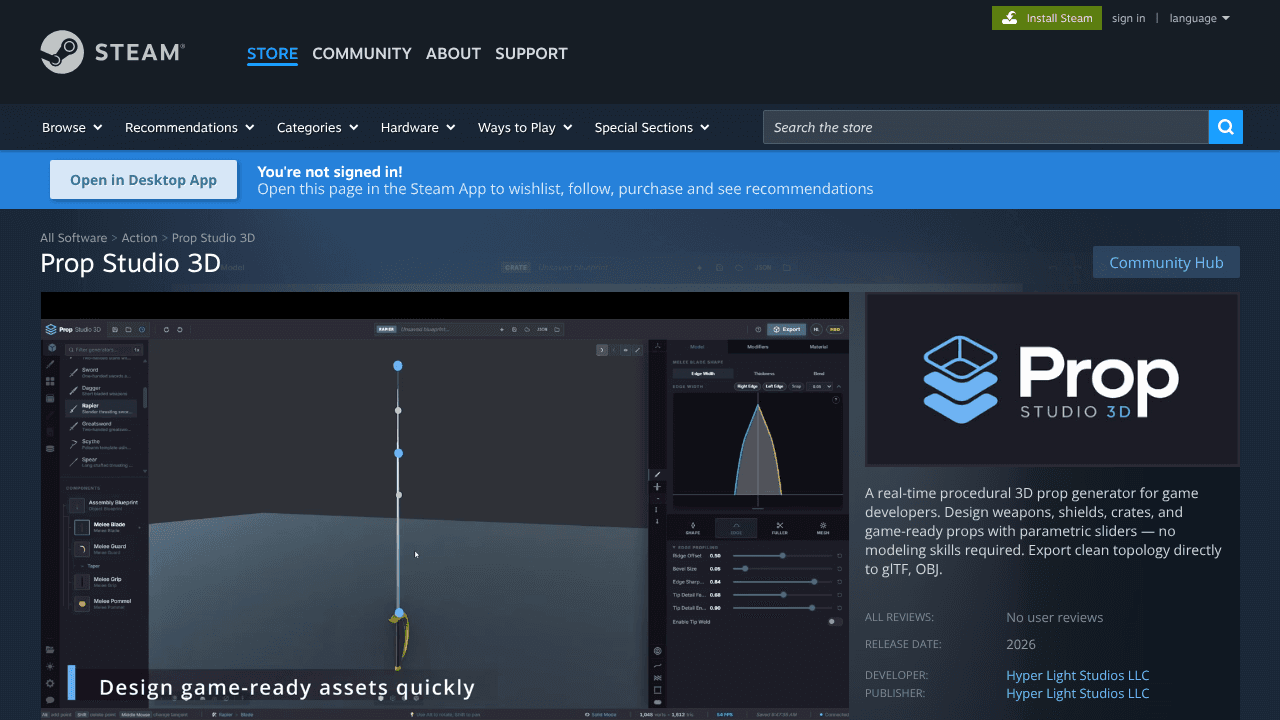
Task: Toggle the Left Edge pill
Action: coord(774,386)
